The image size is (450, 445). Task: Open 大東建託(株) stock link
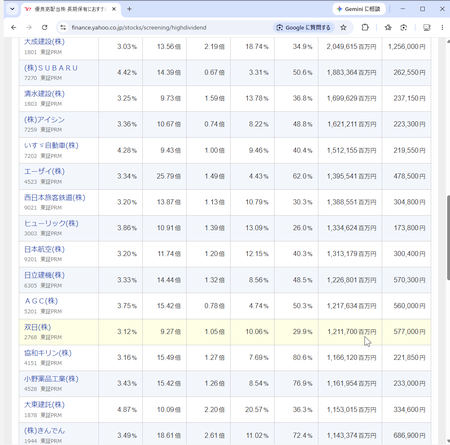(44, 405)
